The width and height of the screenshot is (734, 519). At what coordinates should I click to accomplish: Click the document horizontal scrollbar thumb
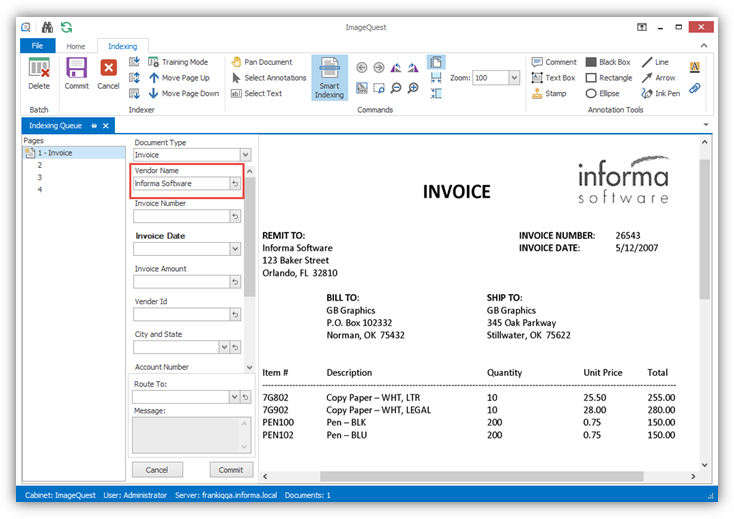pos(481,476)
